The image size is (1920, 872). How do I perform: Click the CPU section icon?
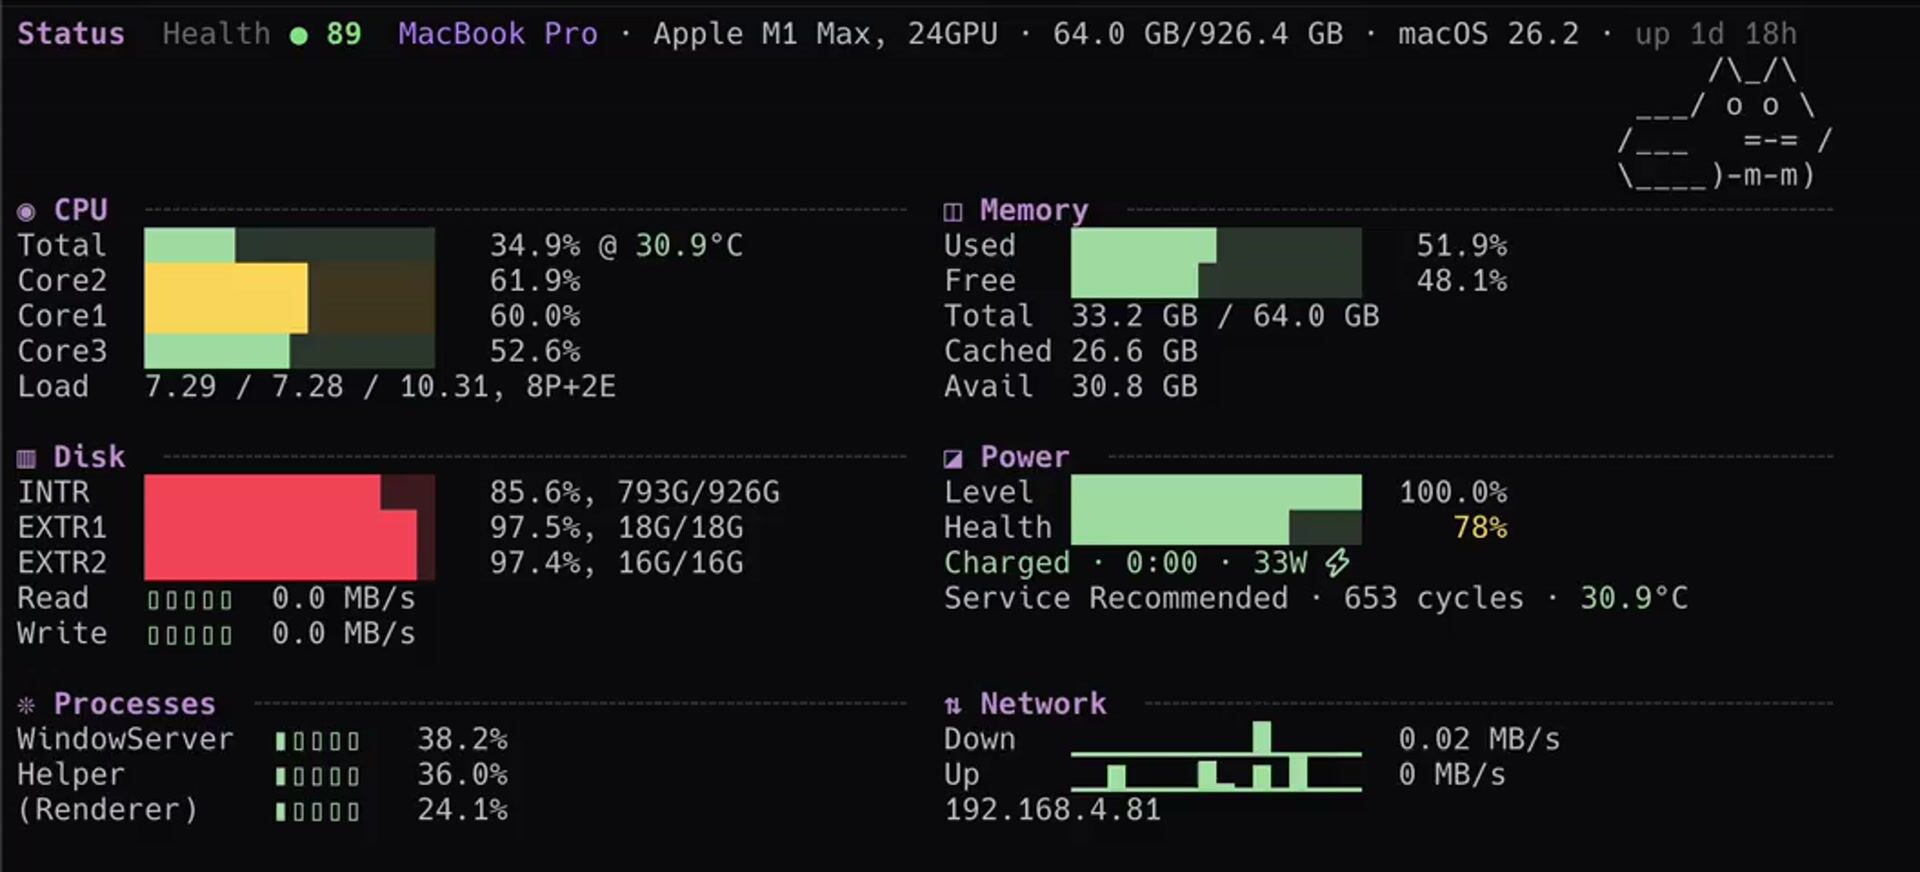[x=26, y=212]
